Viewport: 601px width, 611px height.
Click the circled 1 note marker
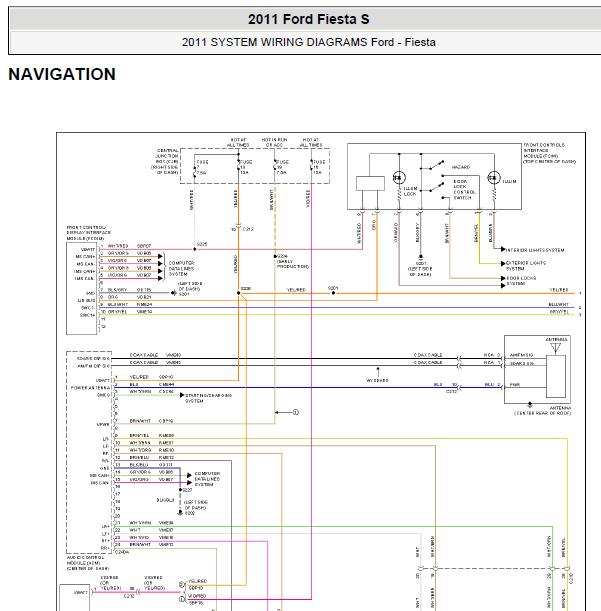296,412
